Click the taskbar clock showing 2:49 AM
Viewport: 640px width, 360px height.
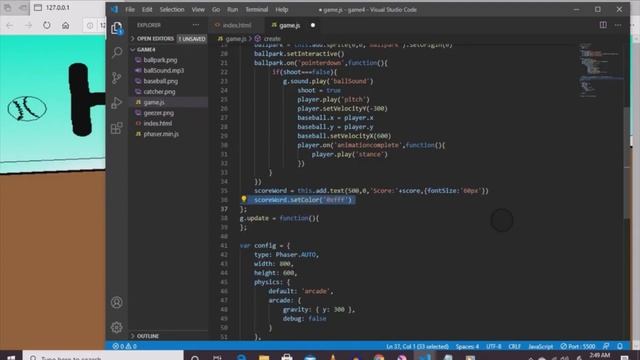(x=600, y=356)
